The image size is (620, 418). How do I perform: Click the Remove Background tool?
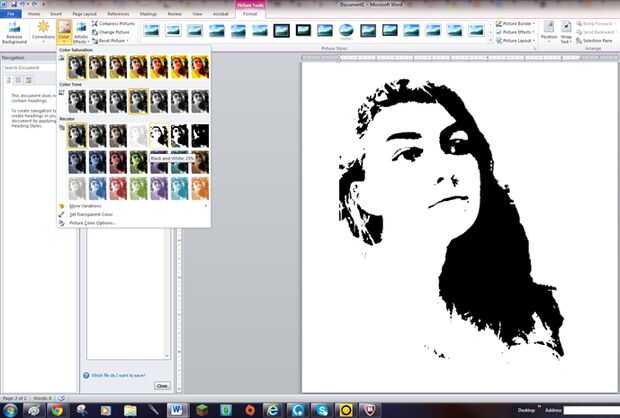[14, 32]
